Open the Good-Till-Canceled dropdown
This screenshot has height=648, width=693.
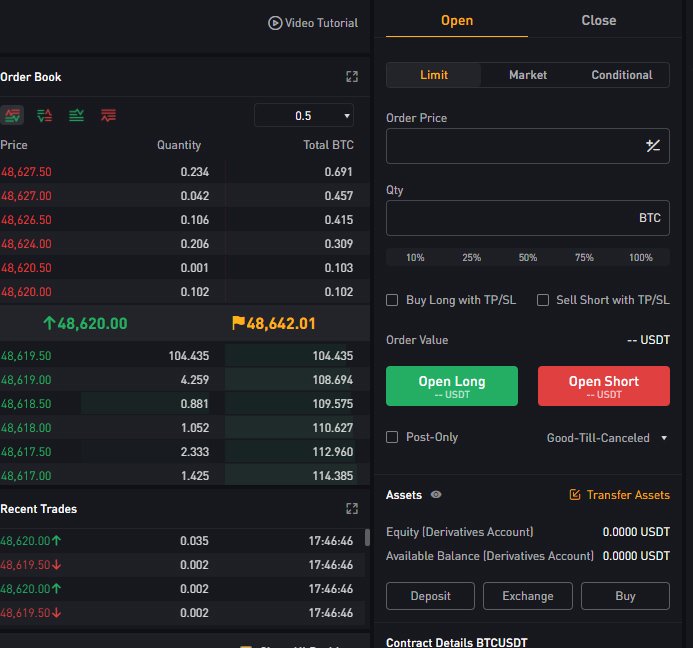tap(607, 438)
